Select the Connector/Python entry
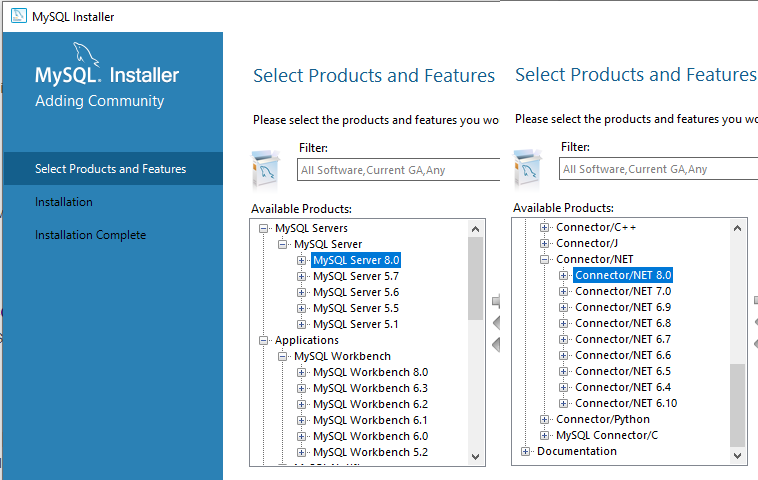This screenshot has width=758, height=480. click(603, 419)
